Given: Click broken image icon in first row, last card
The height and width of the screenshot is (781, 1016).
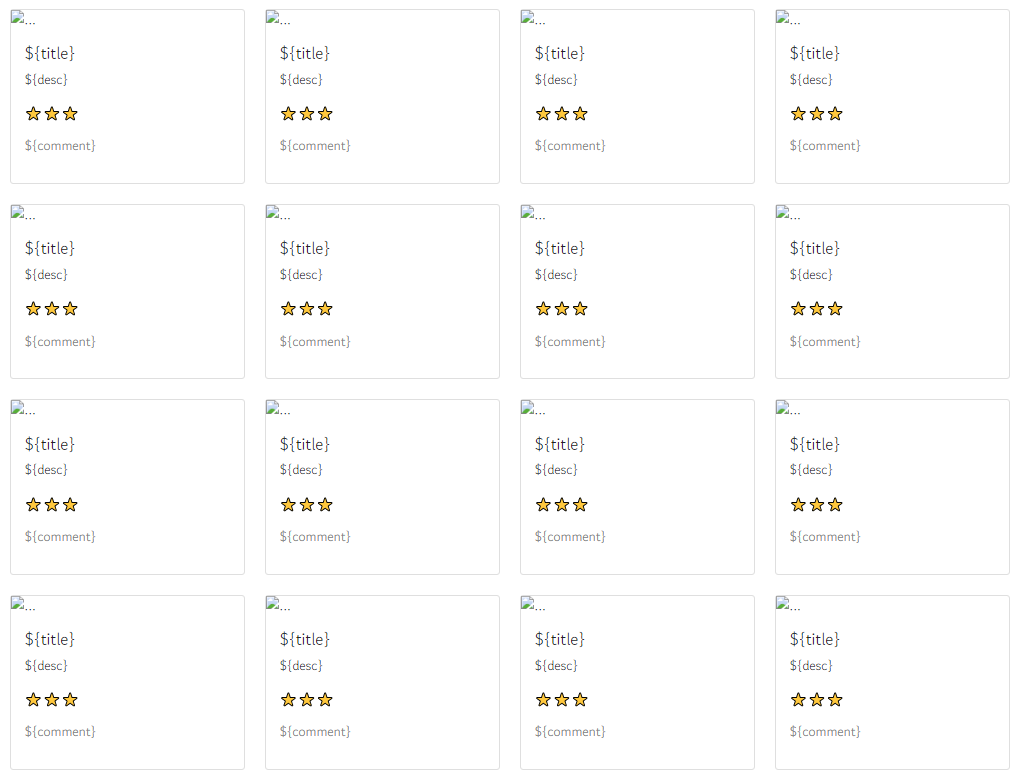Looking at the screenshot, I should tap(783, 17).
